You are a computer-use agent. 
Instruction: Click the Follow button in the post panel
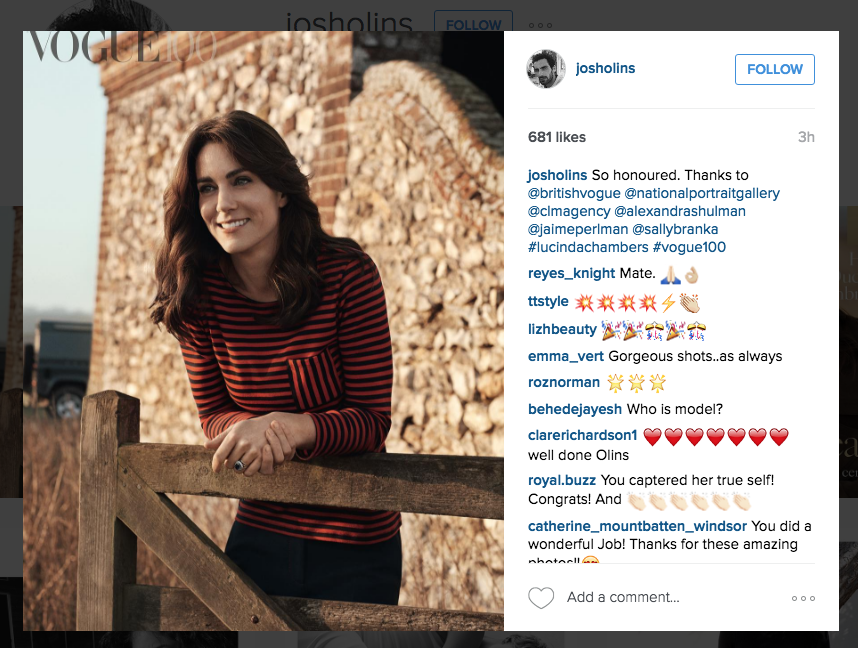(774, 69)
